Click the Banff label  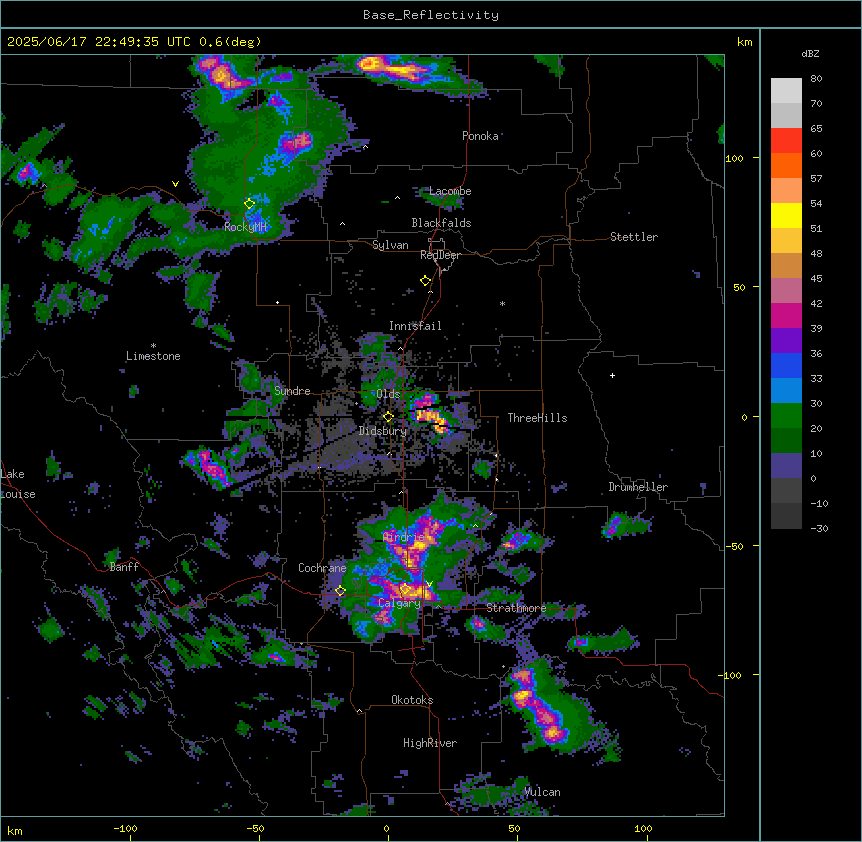pos(124,567)
